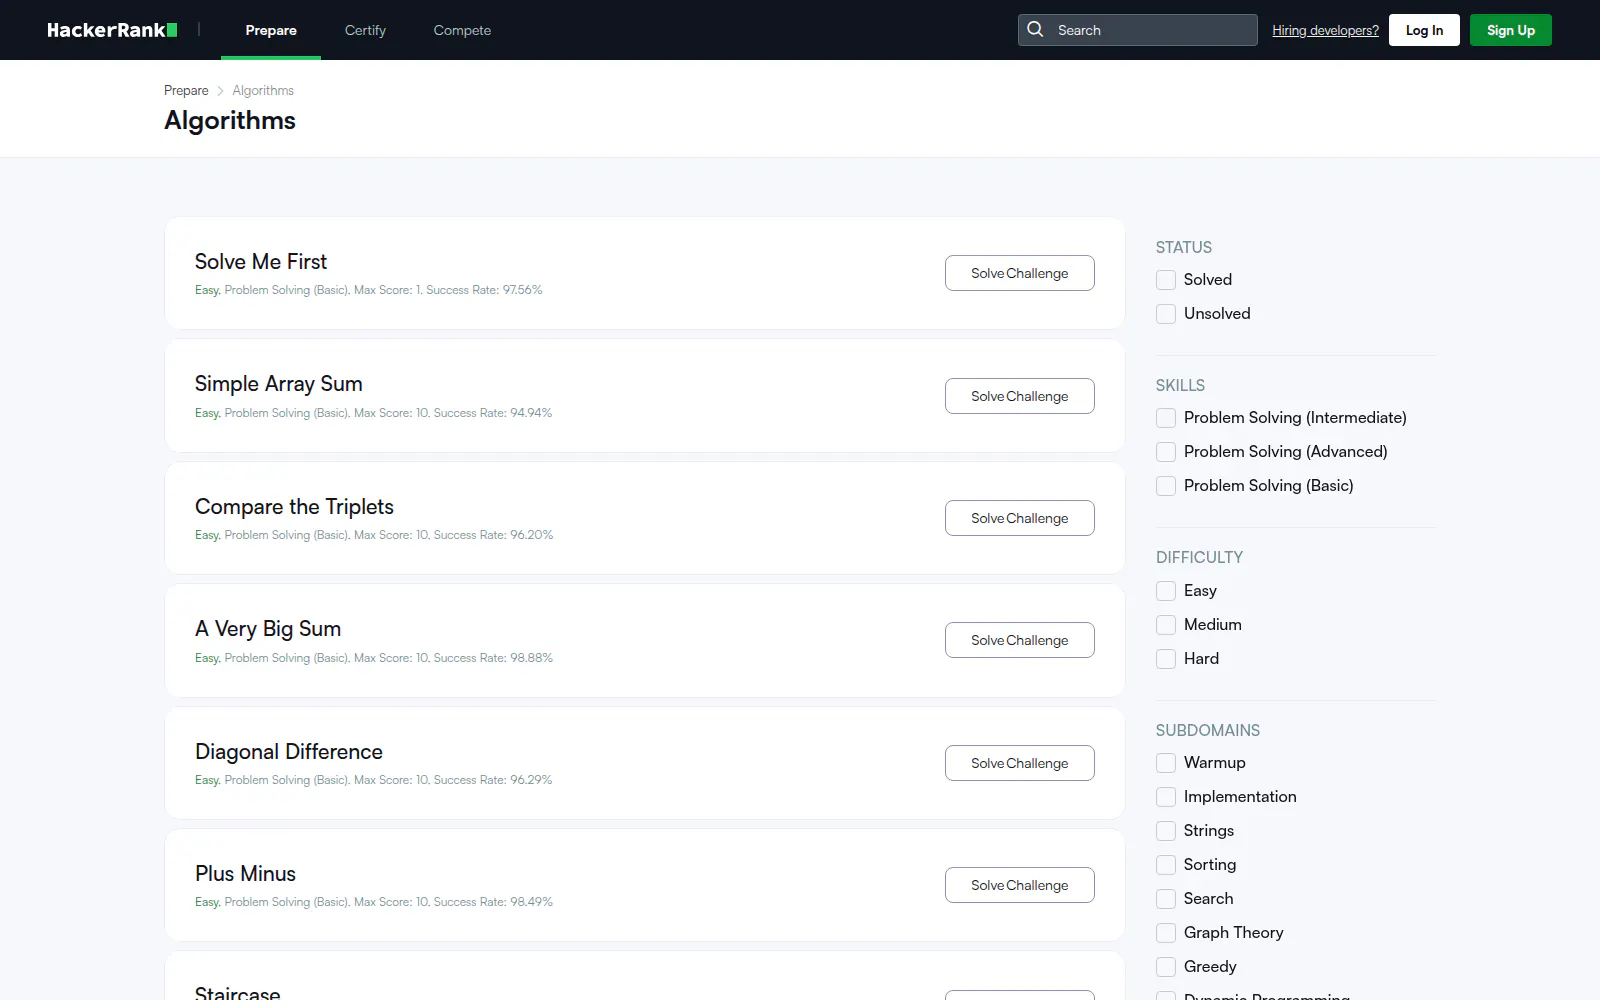1600x1000 pixels.
Task: Tick the Implementation subdomain checkbox
Action: [x=1166, y=797]
